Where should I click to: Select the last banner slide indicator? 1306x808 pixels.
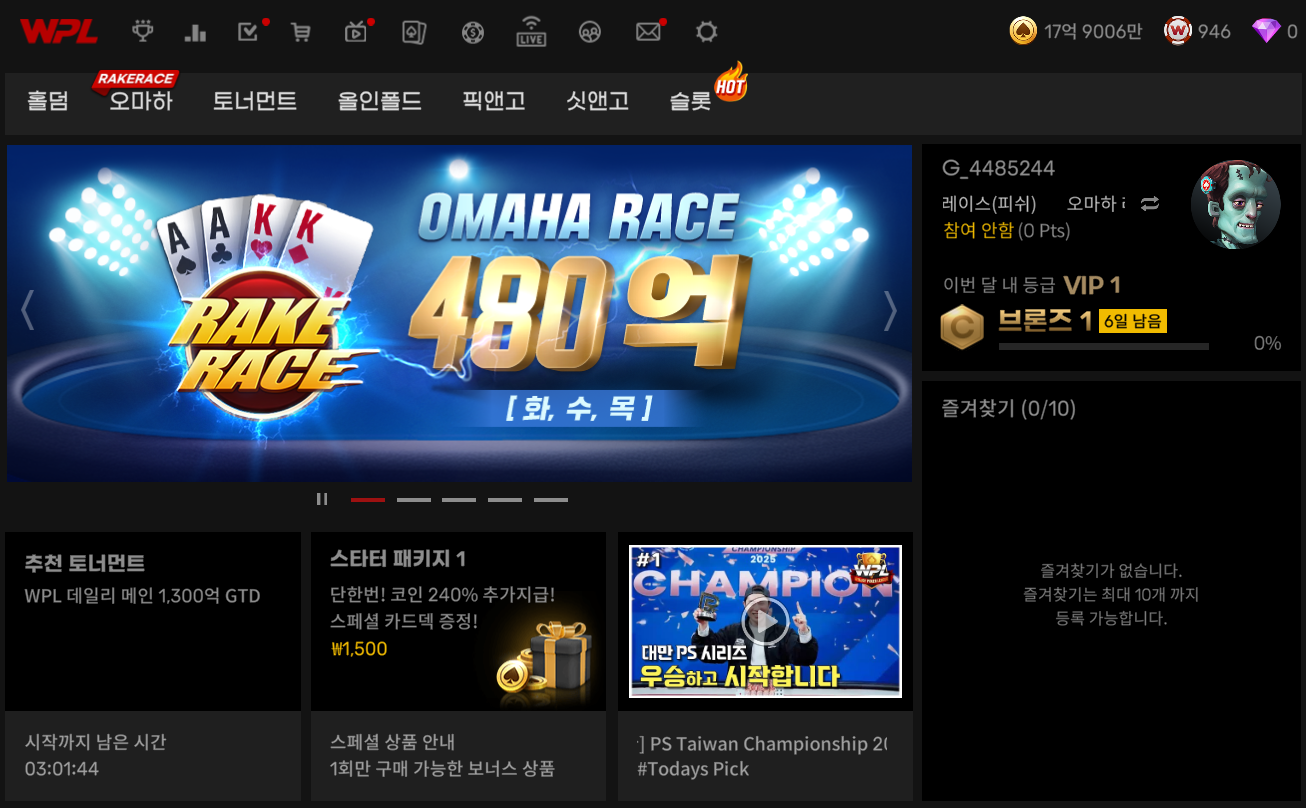click(550, 499)
